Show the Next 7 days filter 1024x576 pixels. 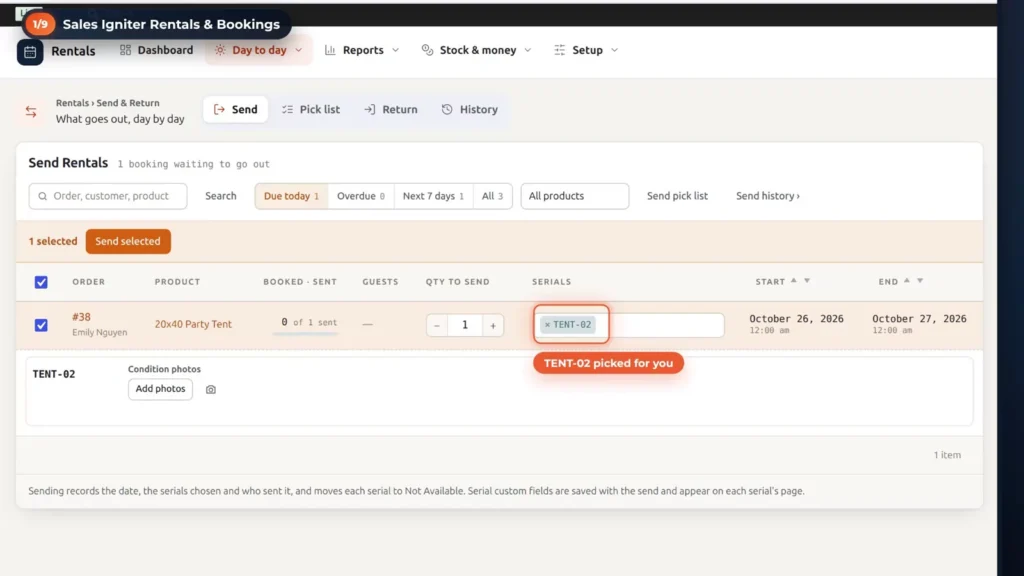tap(433, 196)
